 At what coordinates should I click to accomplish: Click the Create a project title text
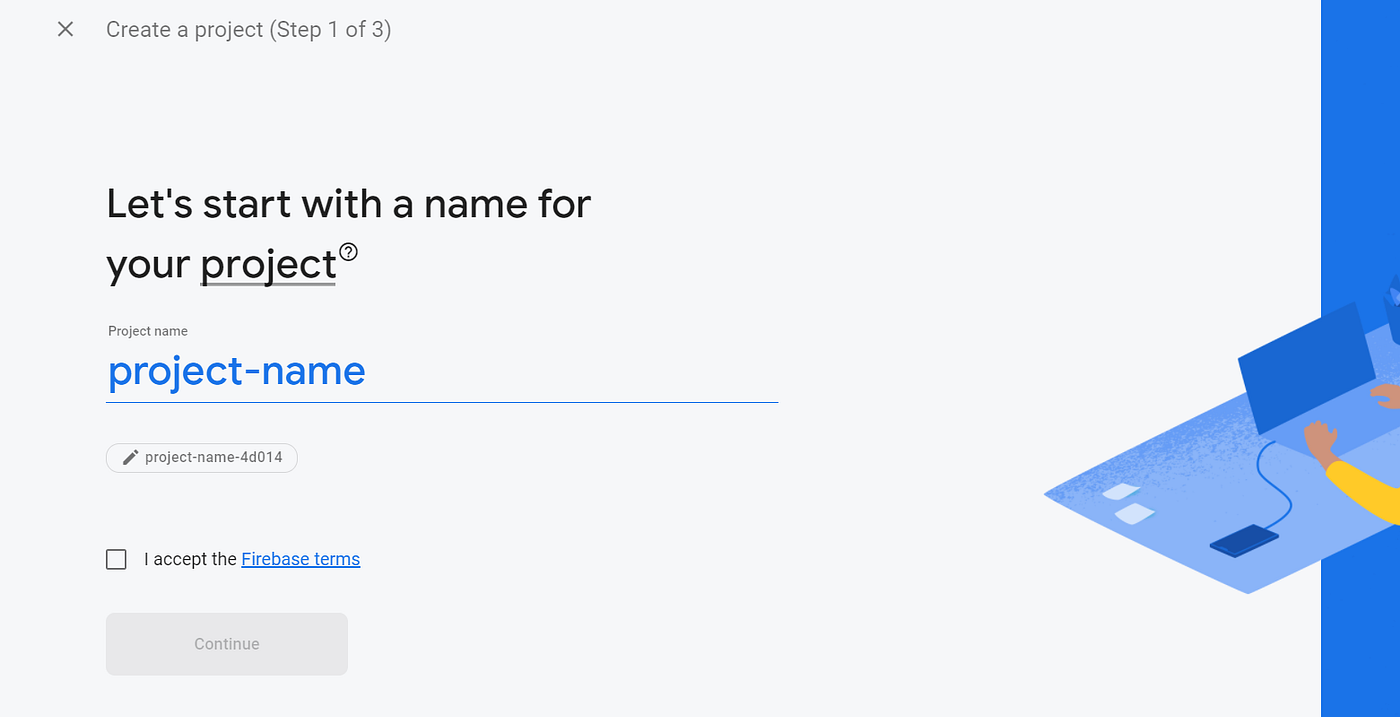coord(248,29)
